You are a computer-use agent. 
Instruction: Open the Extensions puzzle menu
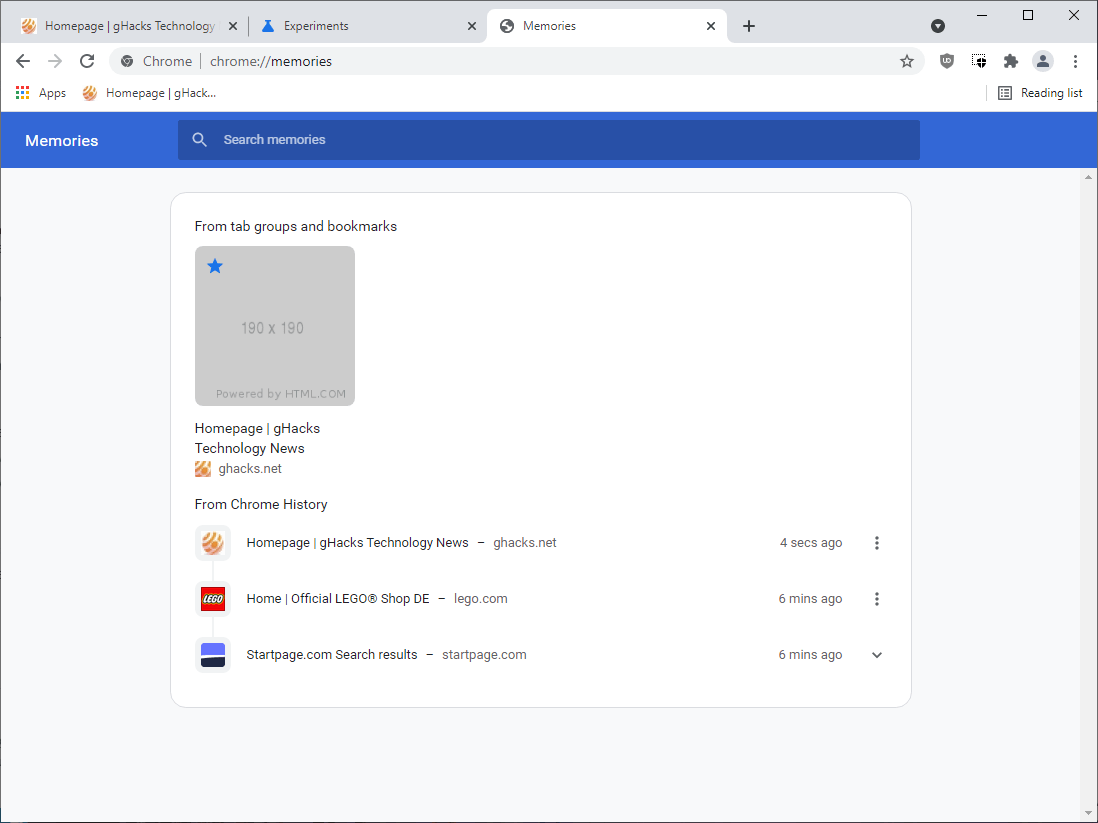tap(1010, 61)
